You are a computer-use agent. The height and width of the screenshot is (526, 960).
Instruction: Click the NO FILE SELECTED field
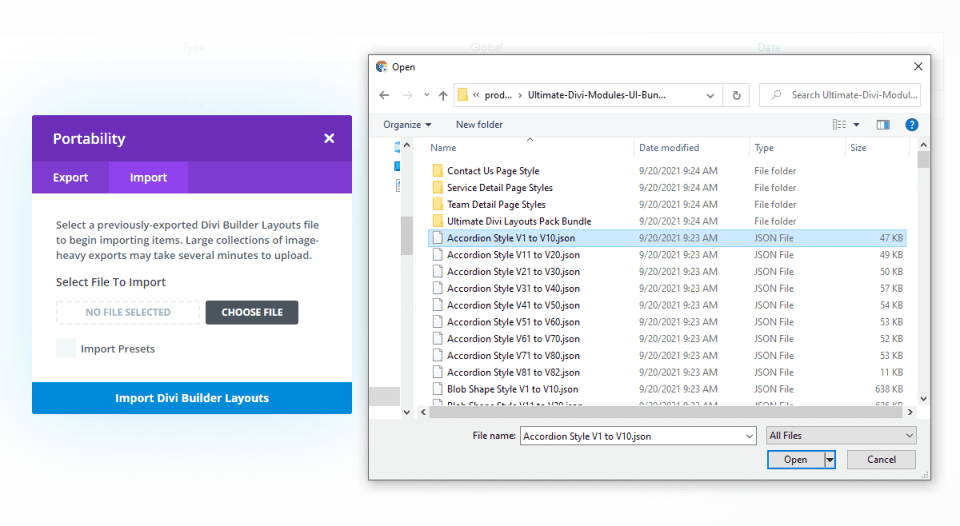pyautogui.click(x=128, y=312)
